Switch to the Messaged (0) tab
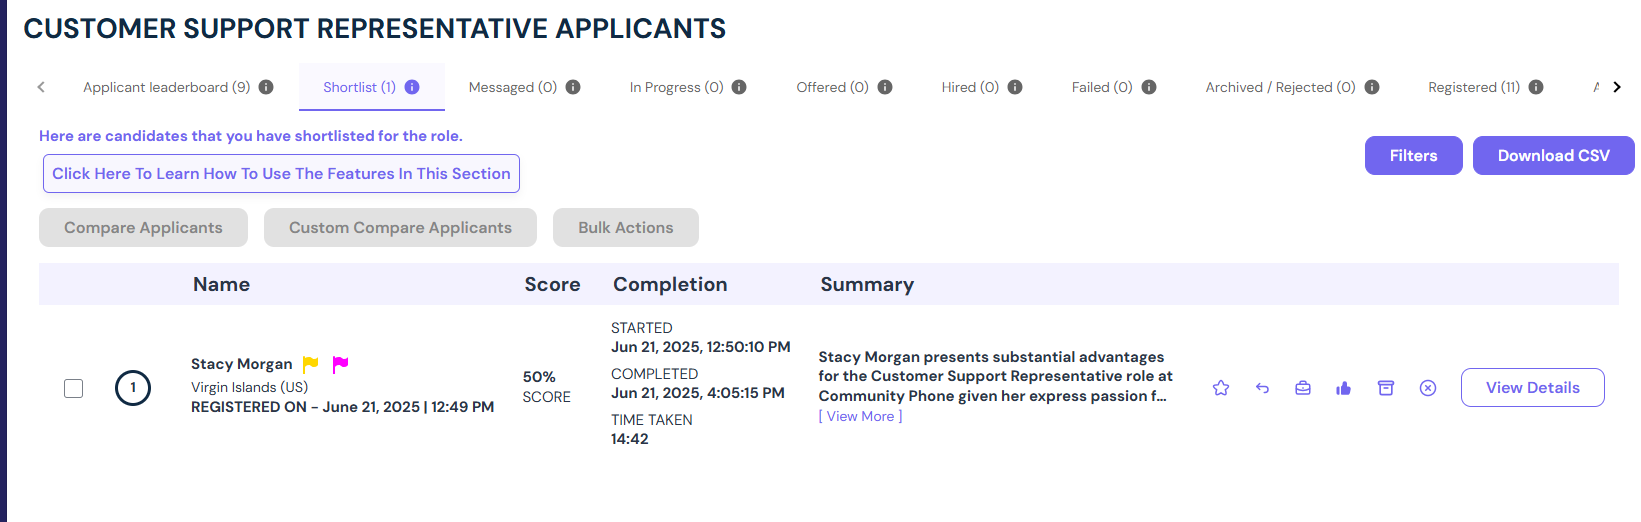1641x522 pixels. point(513,87)
